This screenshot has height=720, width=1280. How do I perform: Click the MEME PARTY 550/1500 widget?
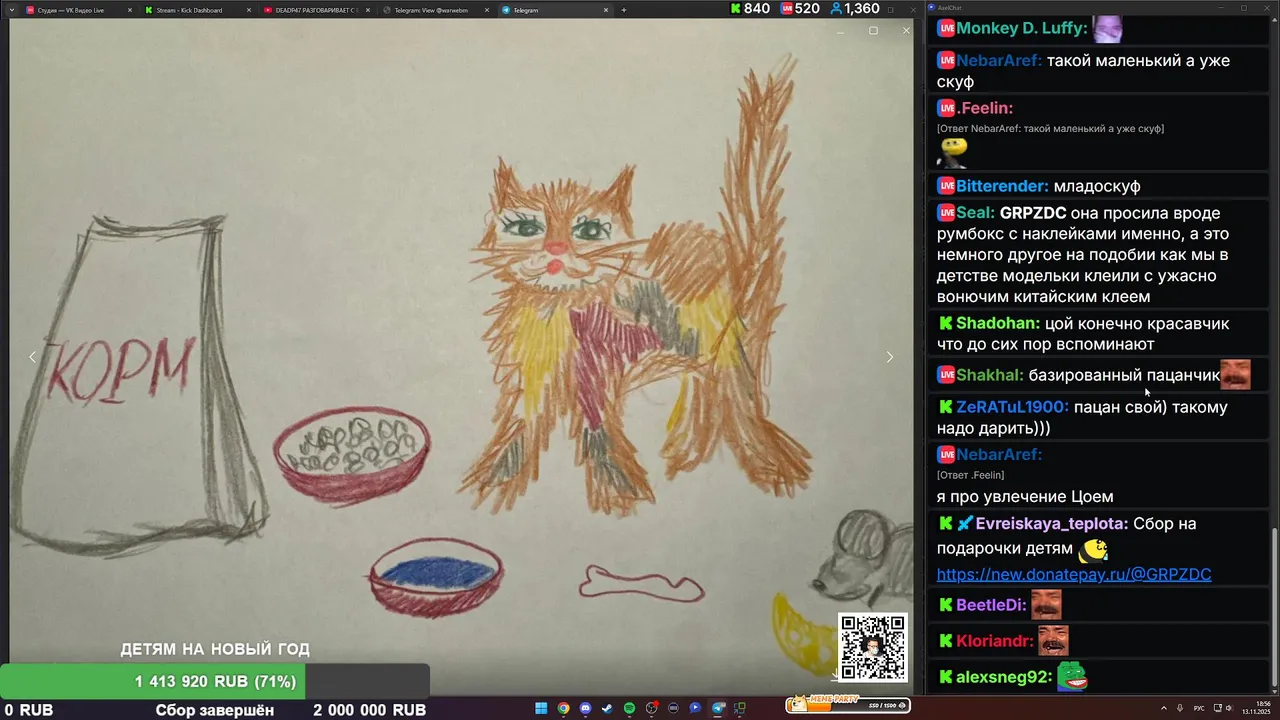pos(847,704)
